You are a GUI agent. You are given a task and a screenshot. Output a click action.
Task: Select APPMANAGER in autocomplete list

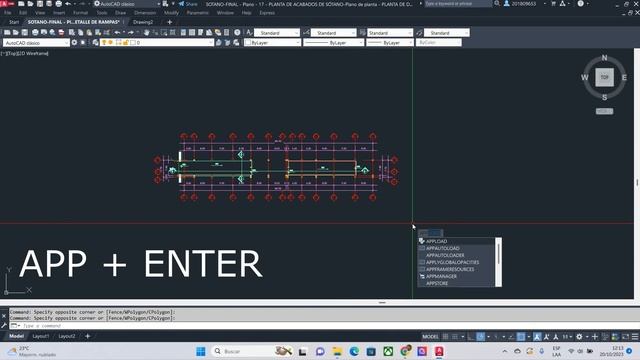click(x=456, y=276)
